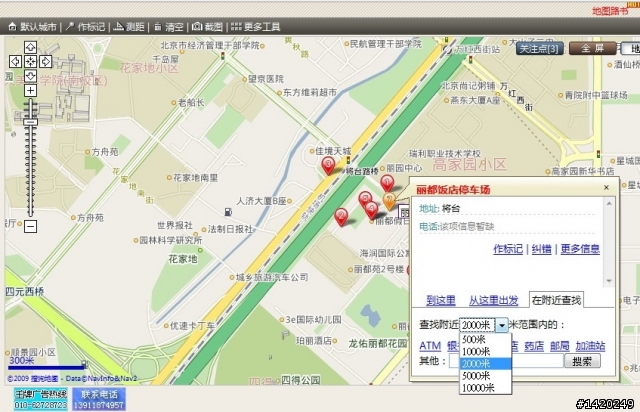Click the 望京医院 map label
Screen dimensions: 640x412
click(265, 79)
